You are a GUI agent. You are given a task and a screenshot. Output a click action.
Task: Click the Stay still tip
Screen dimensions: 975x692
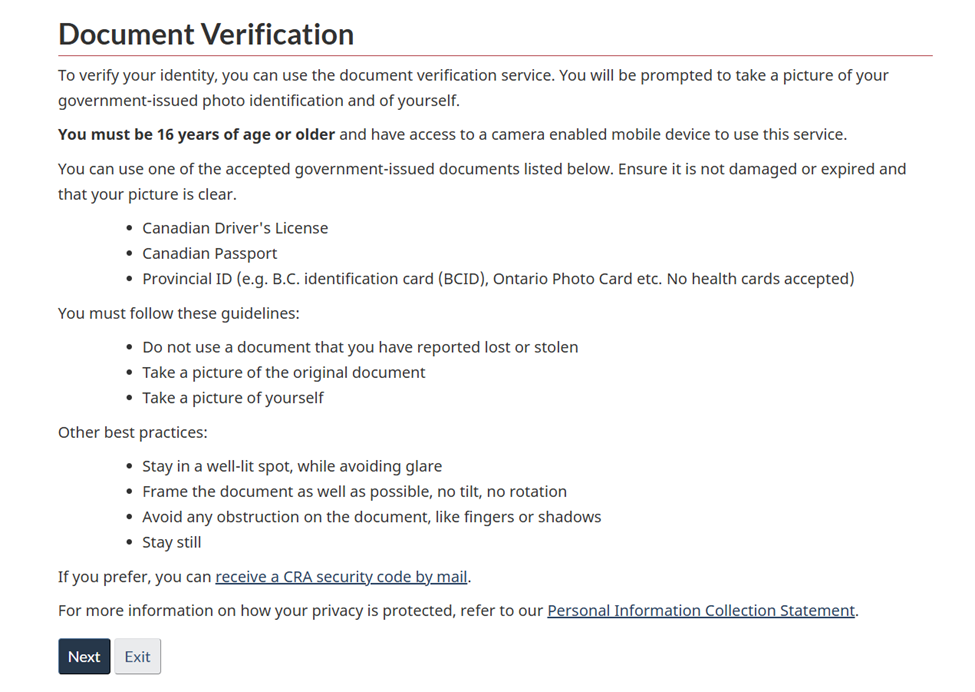coord(172,543)
